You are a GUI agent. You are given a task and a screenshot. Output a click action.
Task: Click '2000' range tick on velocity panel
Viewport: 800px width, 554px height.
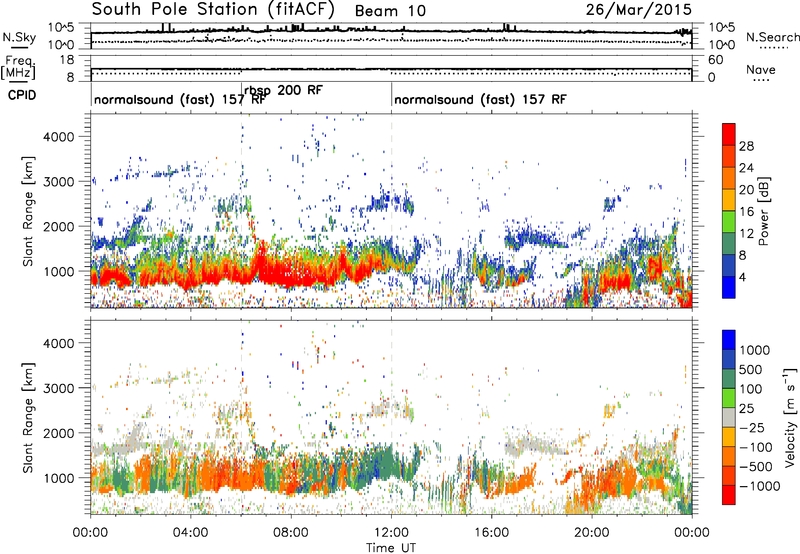[x=59, y=433]
